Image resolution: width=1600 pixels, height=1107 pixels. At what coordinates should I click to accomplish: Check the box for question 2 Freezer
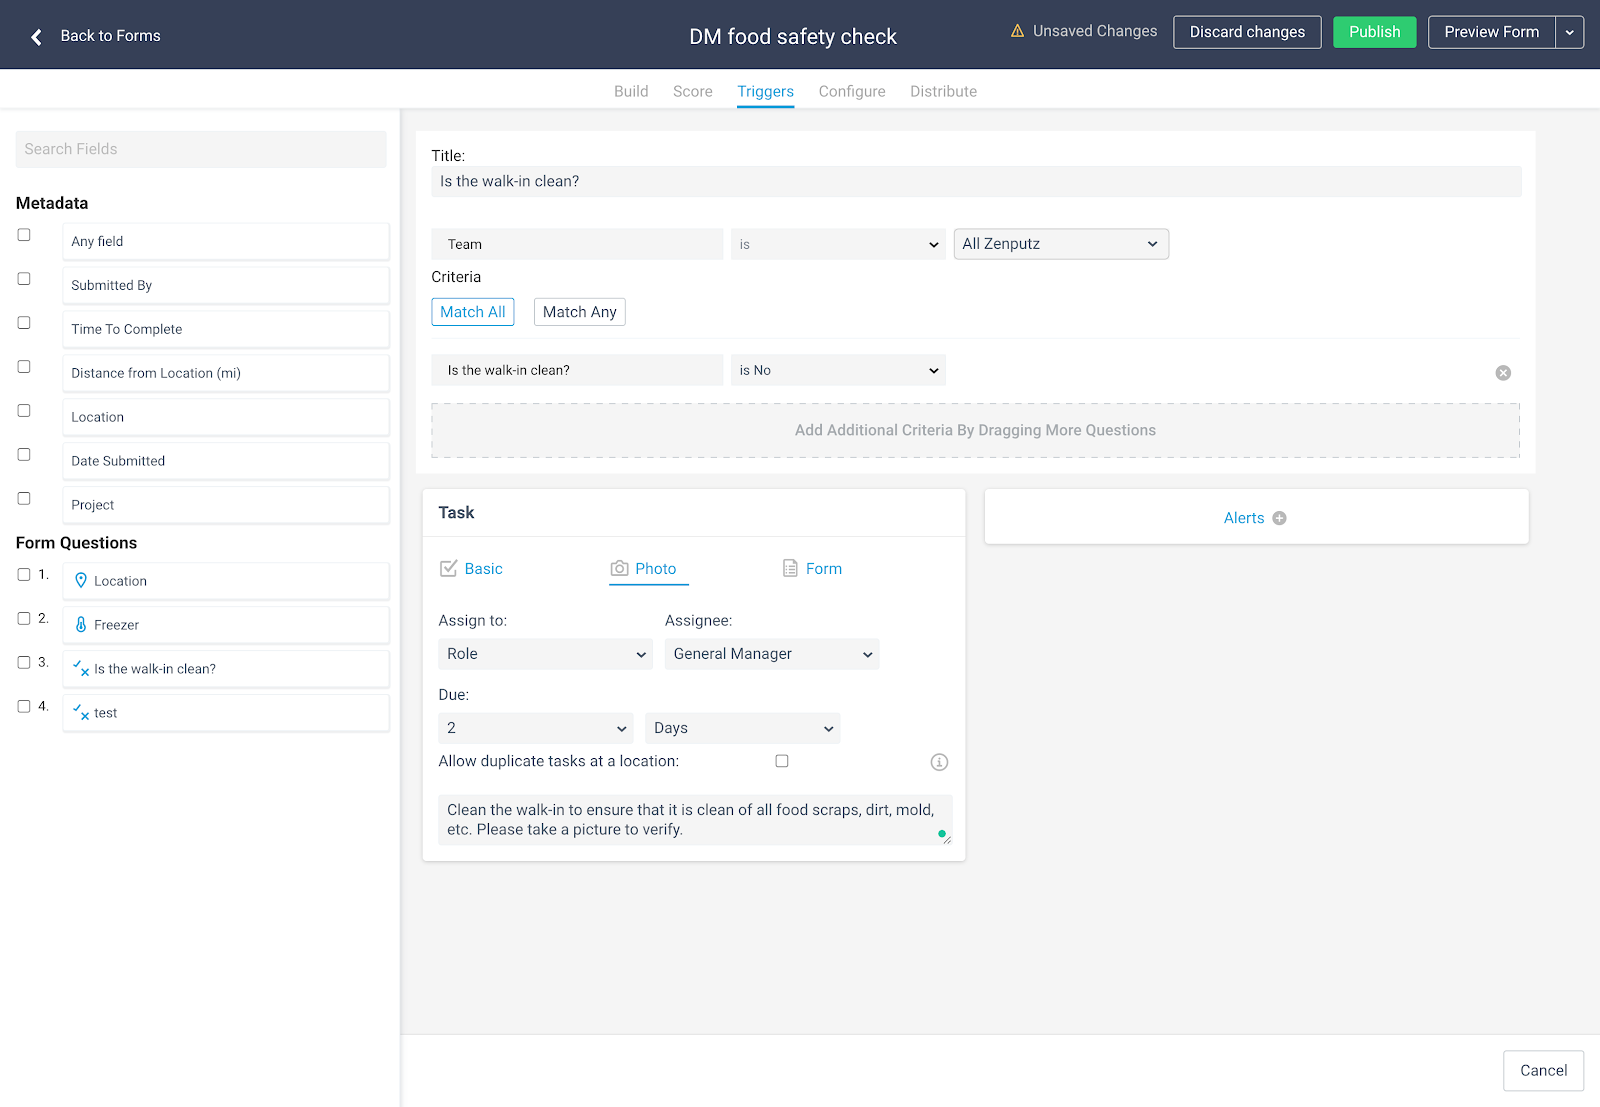pyautogui.click(x=24, y=619)
